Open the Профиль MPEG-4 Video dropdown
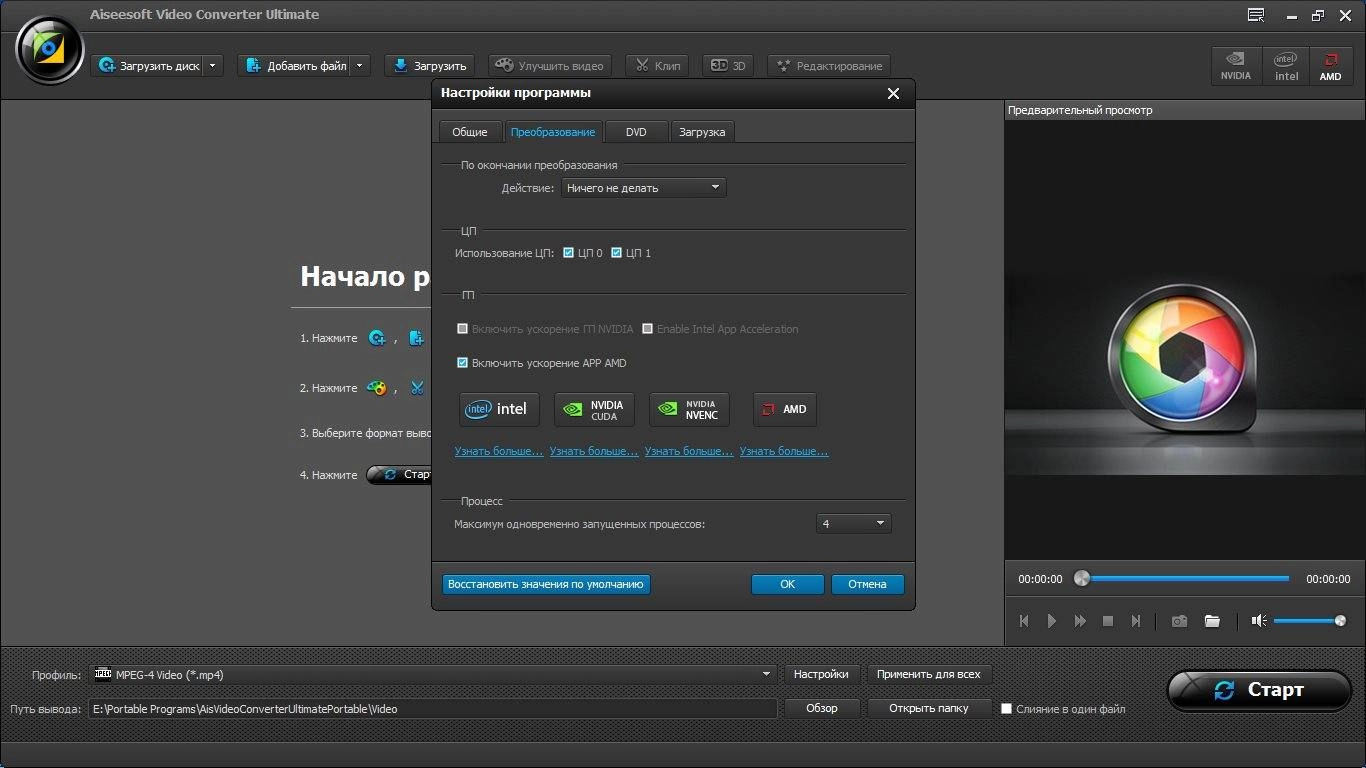 [433, 674]
